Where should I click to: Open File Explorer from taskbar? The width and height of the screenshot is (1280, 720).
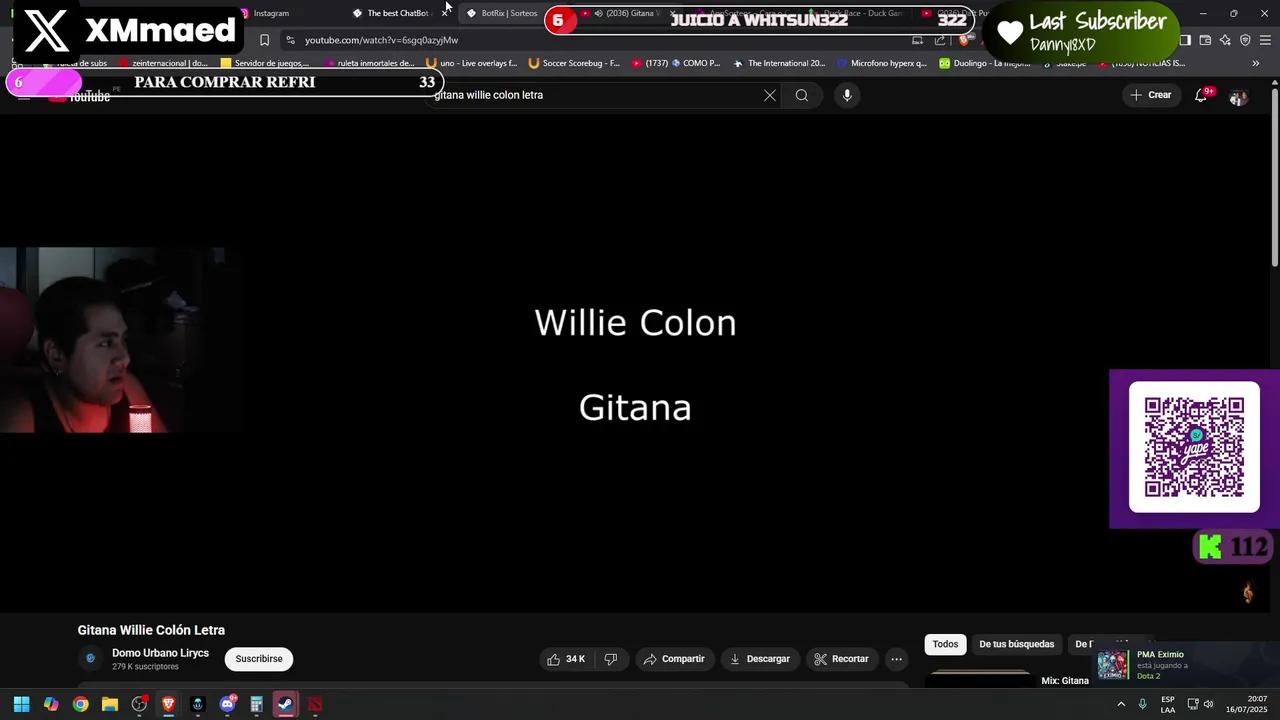click(x=110, y=704)
